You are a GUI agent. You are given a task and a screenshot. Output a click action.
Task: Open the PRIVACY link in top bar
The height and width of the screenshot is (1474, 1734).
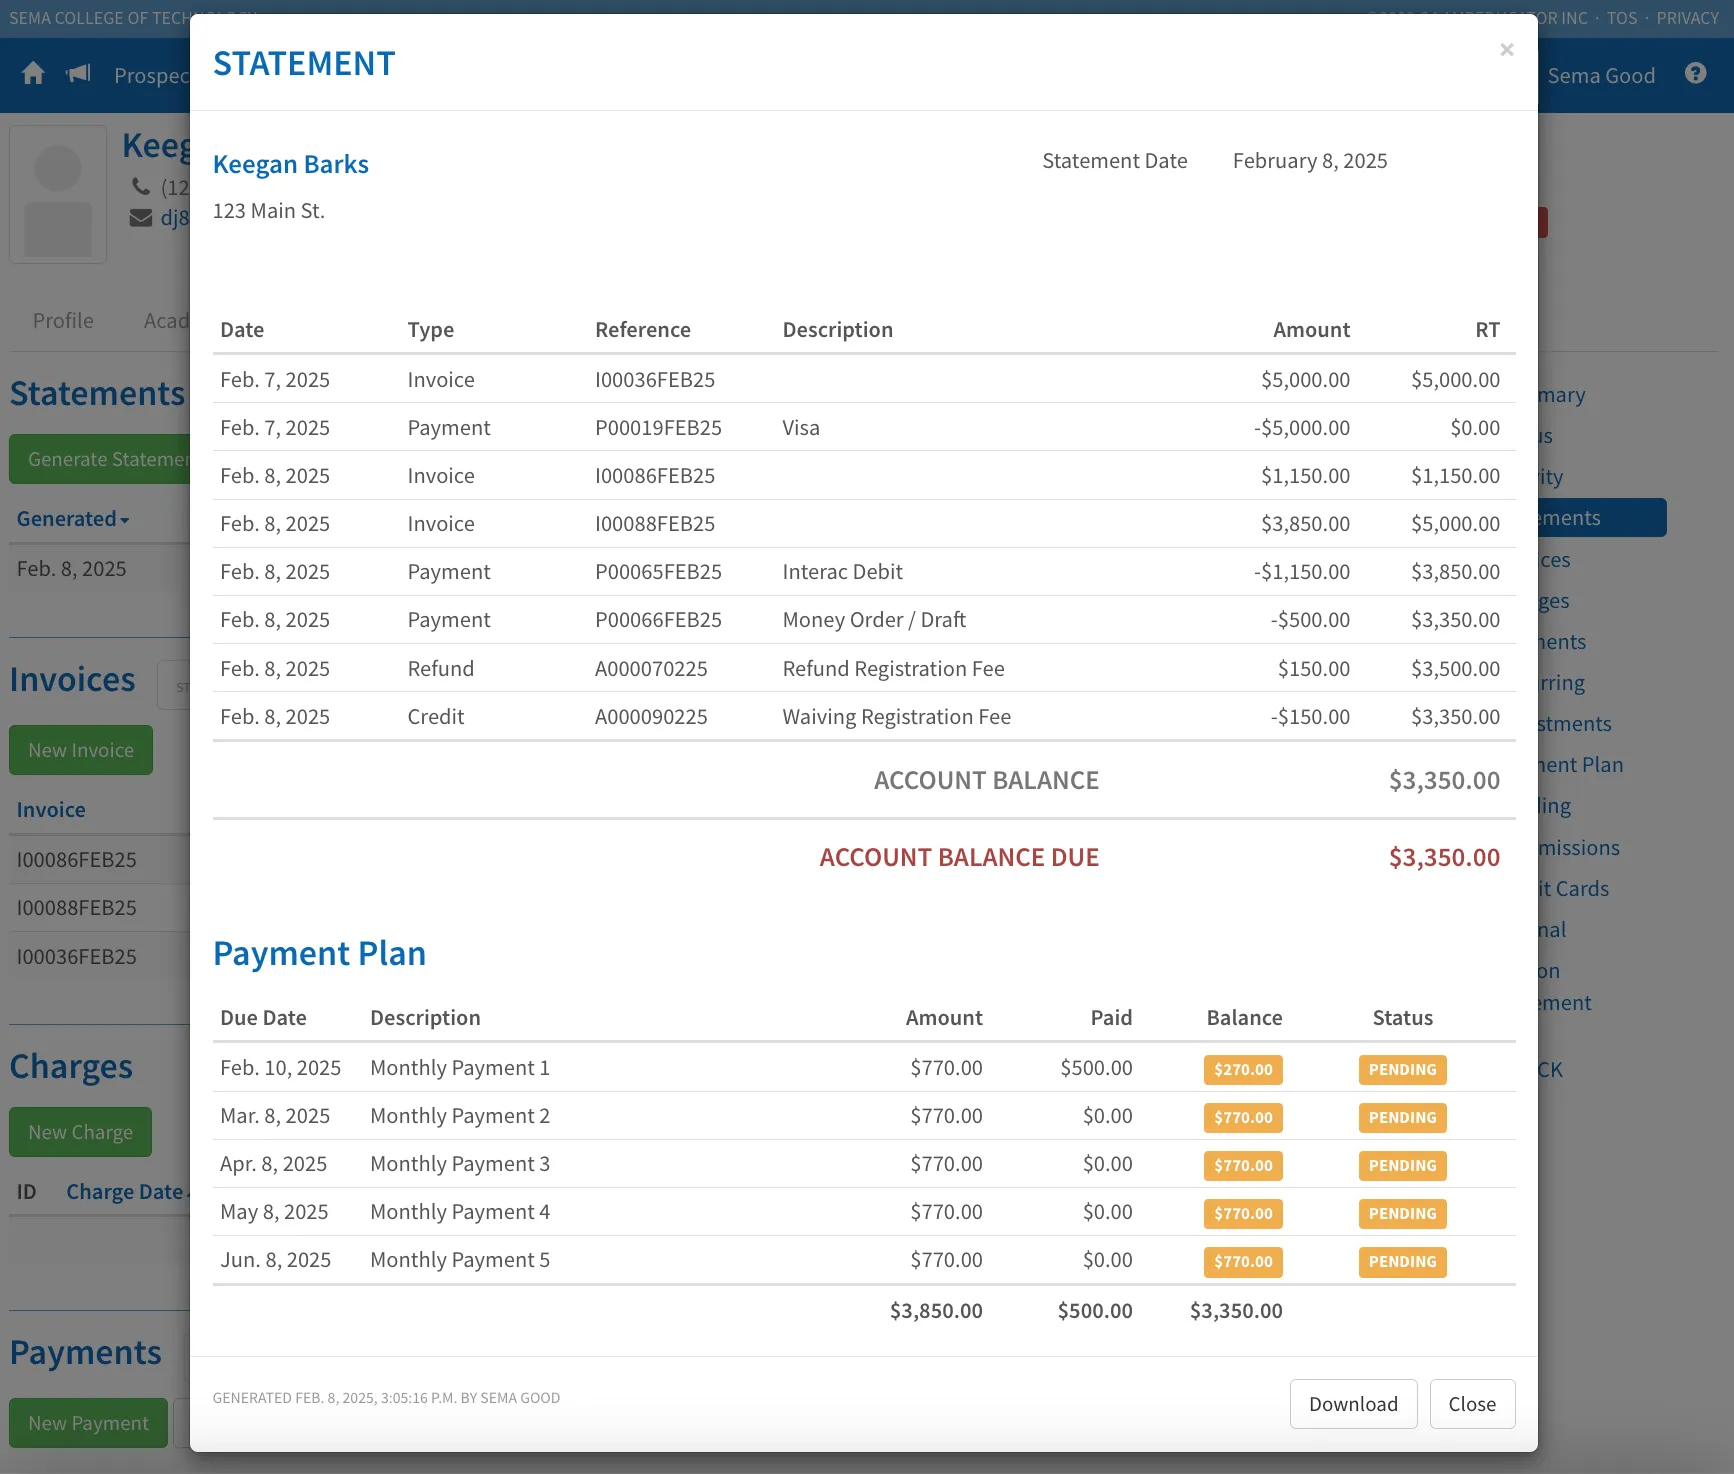pos(1687,18)
